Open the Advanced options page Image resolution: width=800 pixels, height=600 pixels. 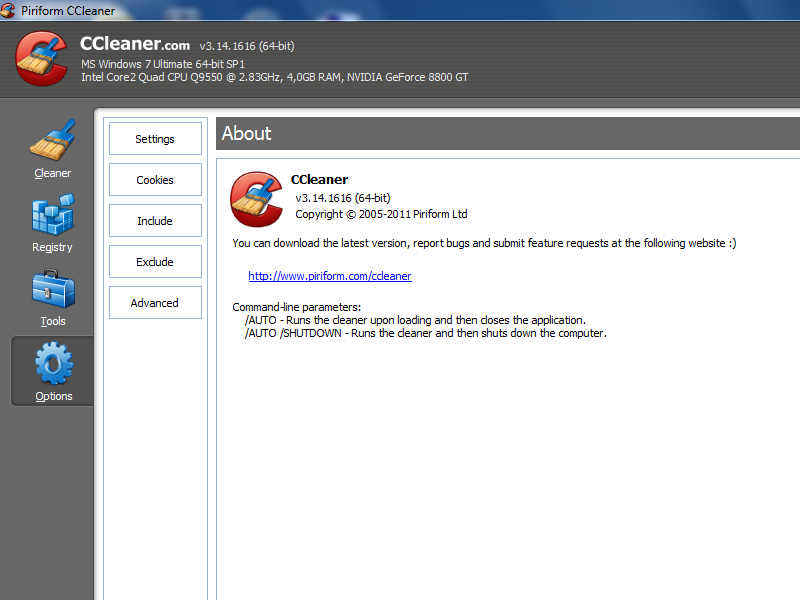(x=155, y=302)
